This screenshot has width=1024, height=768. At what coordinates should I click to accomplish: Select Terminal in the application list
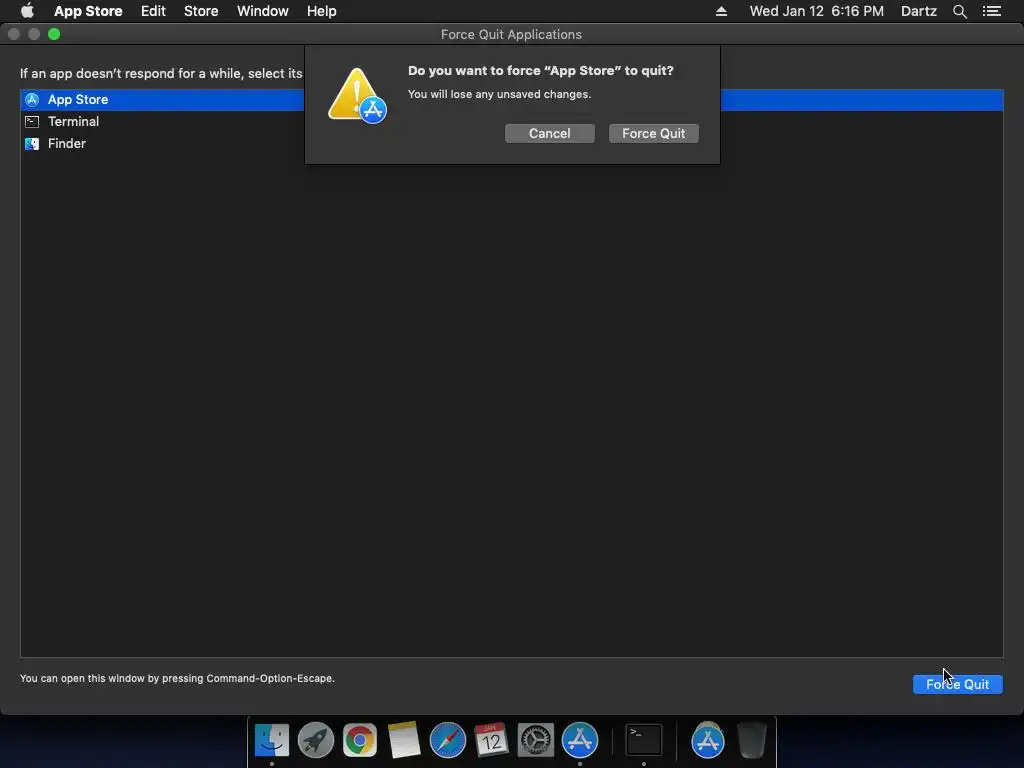(x=511, y=121)
